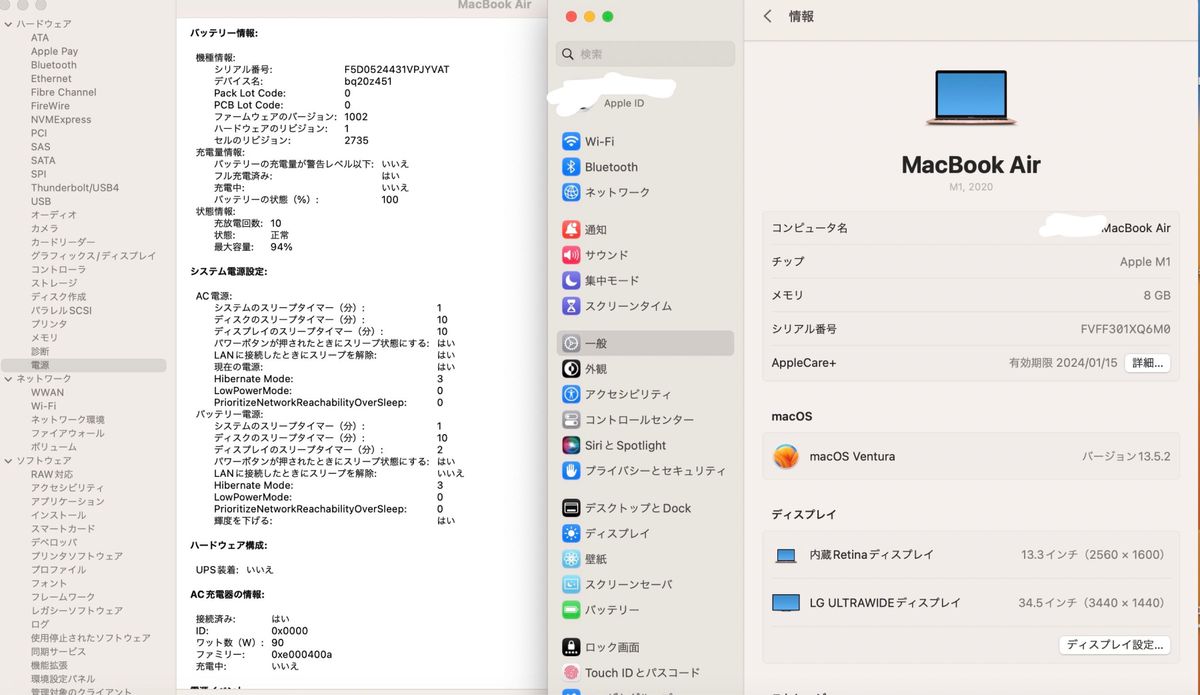The width and height of the screenshot is (1200, 695).
Task: Open the 通知 bell icon in System Settings
Action: (571, 230)
